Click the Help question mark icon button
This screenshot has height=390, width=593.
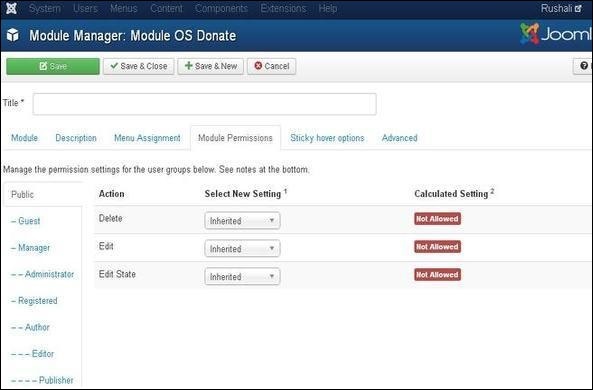pos(583,66)
